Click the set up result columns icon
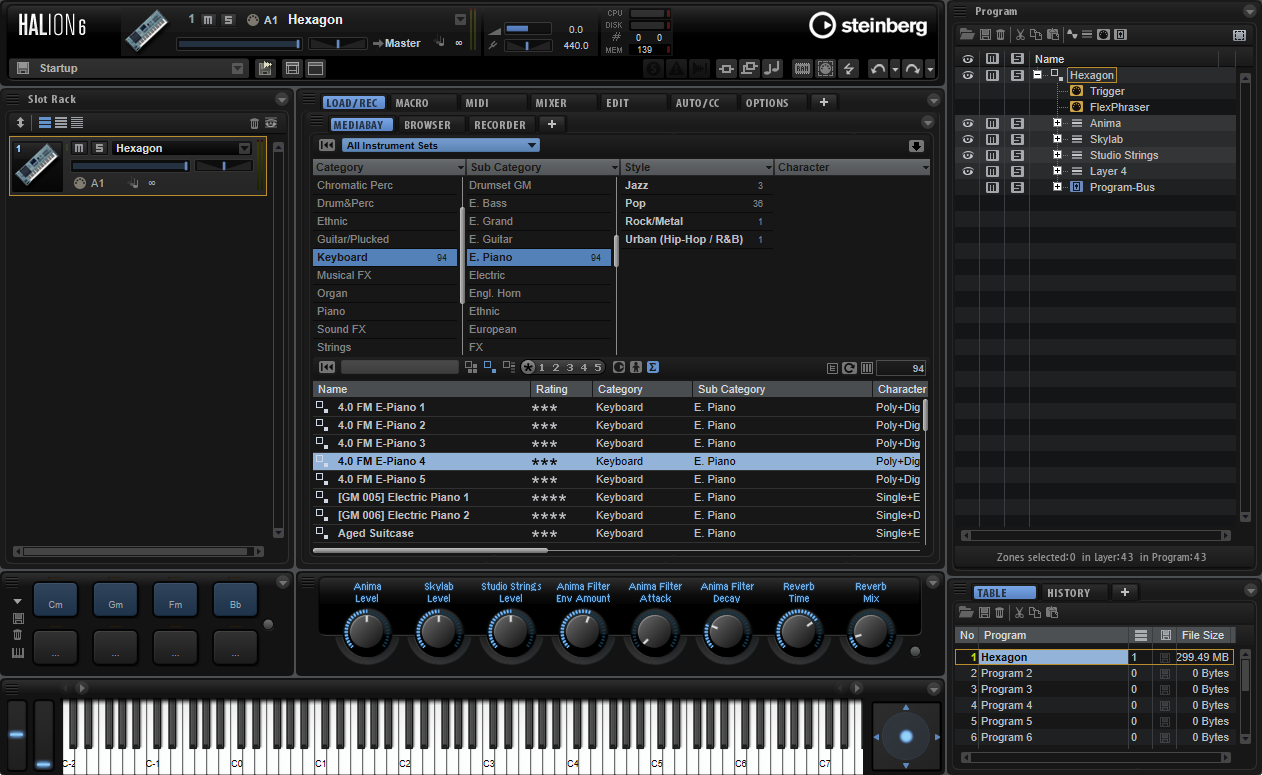Screen dimensions: 1262x775 [x=867, y=368]
